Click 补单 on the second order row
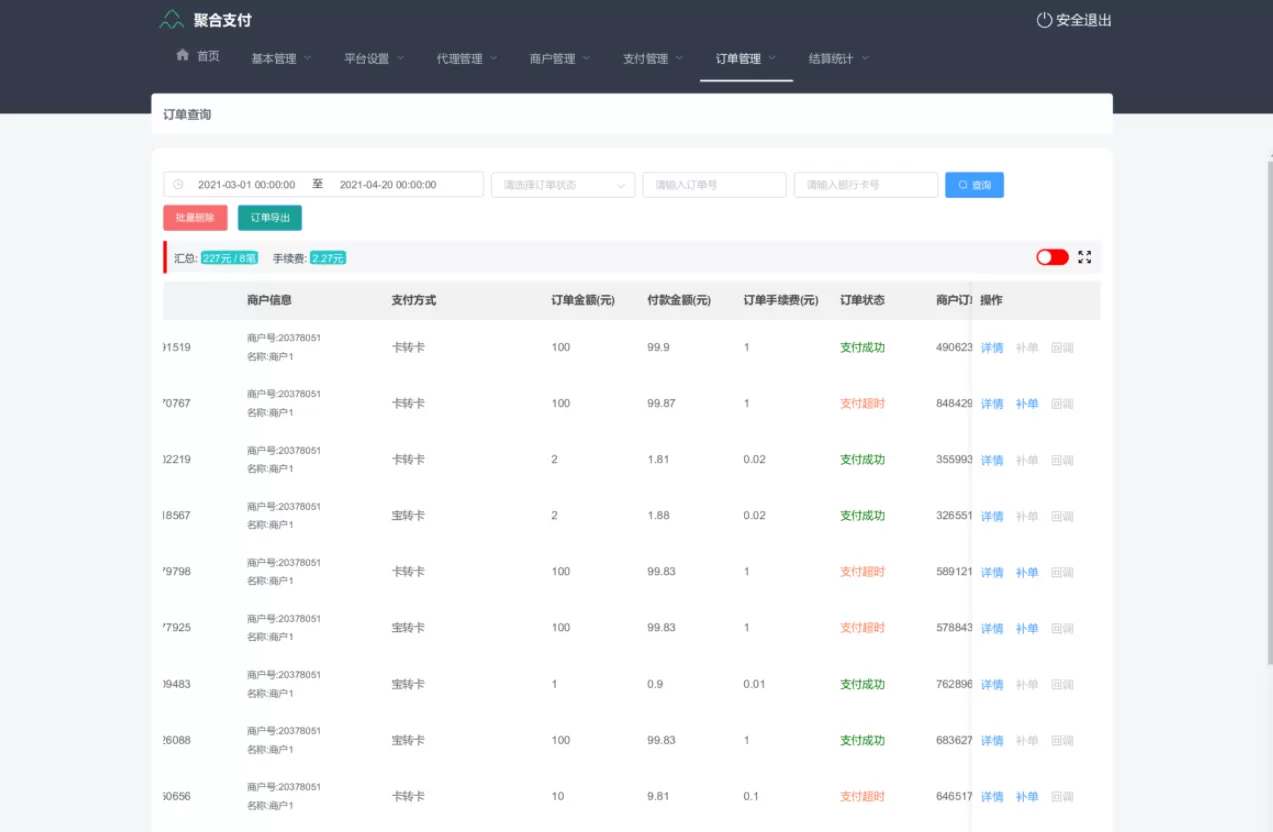This screenshot has width=1273, height=832. (1027, 403)
